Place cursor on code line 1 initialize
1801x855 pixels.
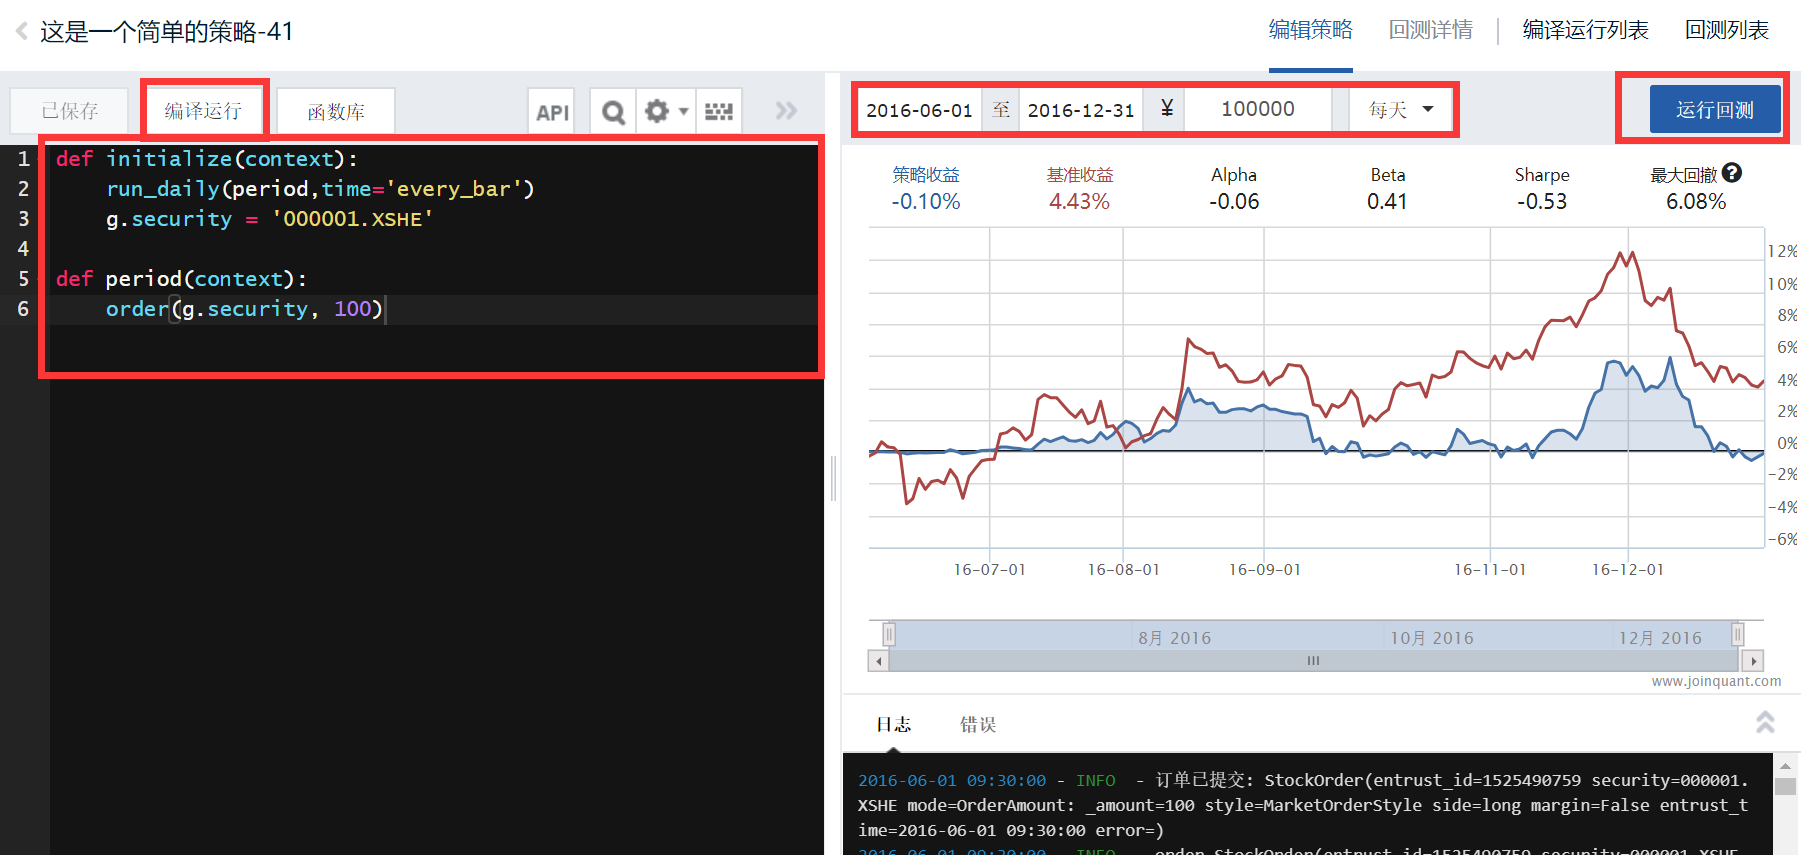207,159
